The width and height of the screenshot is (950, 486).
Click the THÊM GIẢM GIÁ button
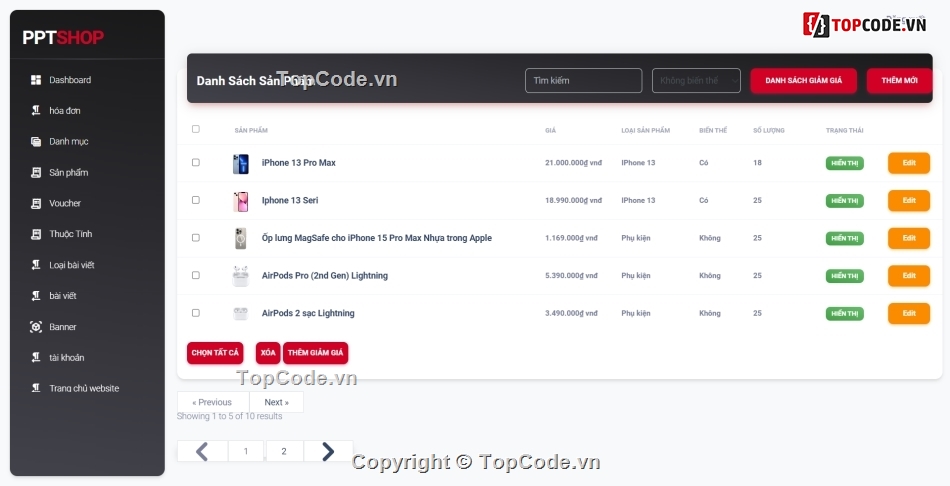click(x=315, y=353)
